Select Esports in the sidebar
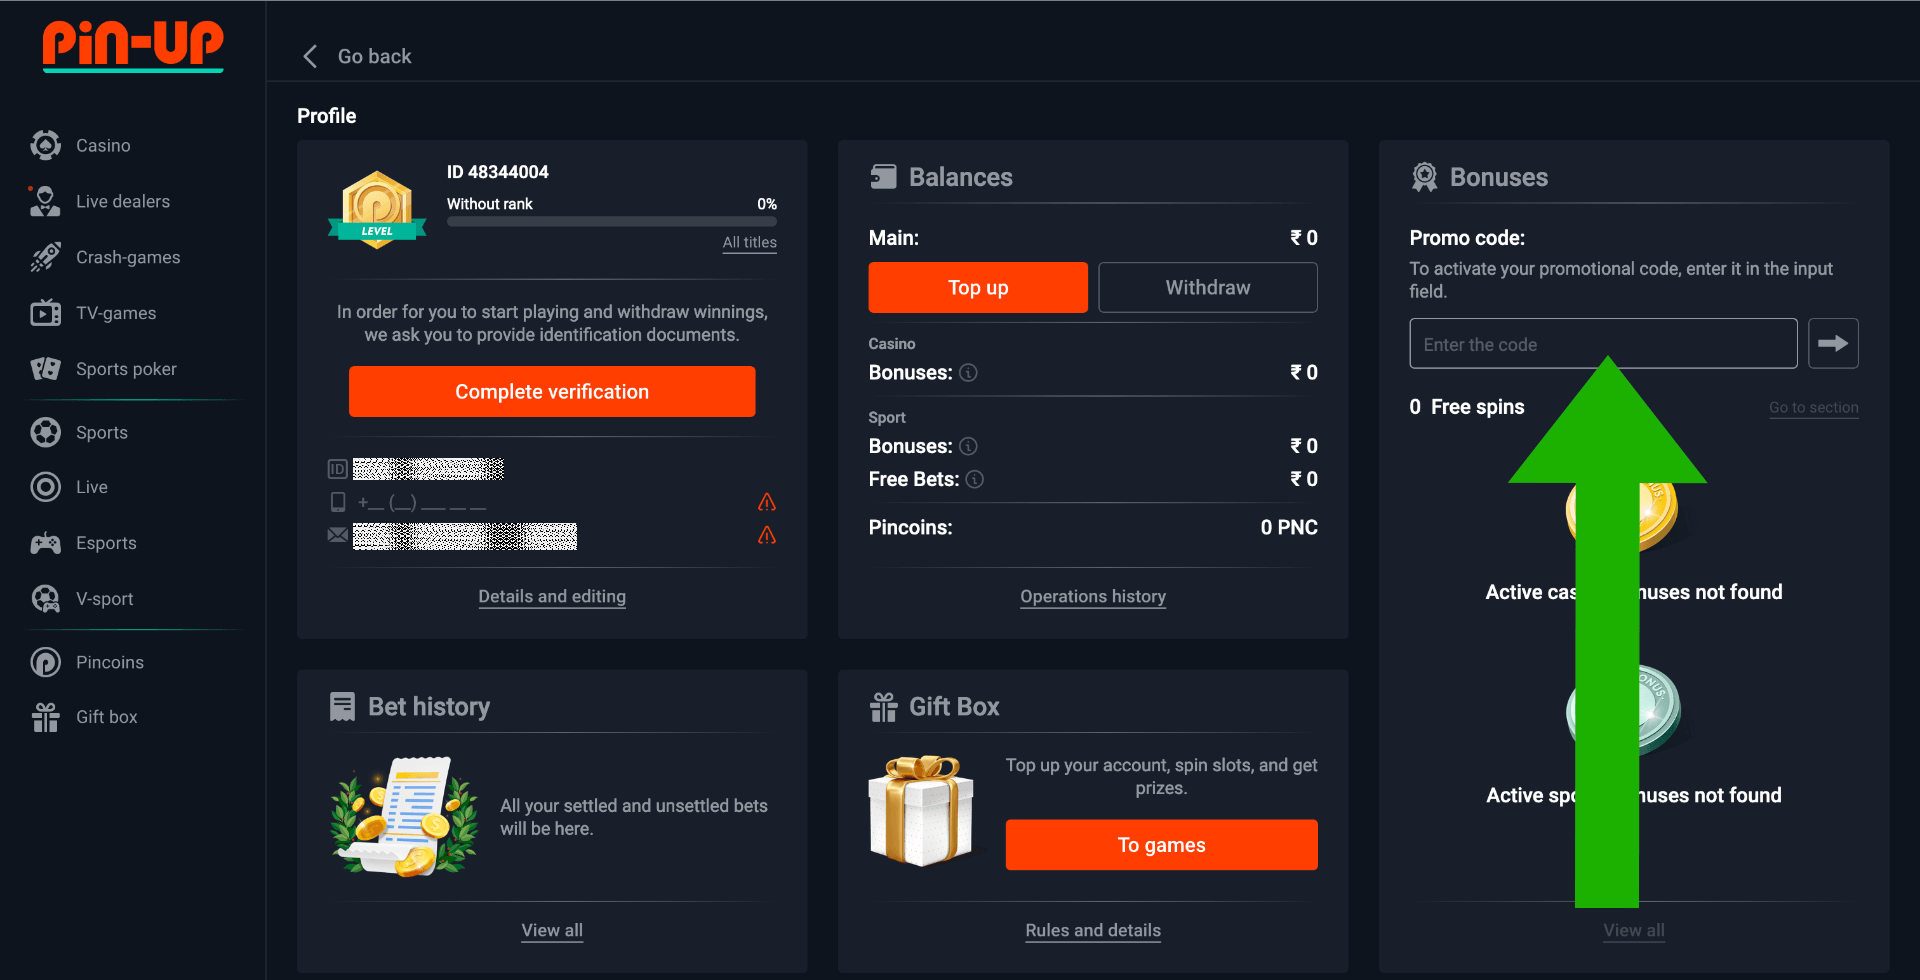 pos(105,543)
